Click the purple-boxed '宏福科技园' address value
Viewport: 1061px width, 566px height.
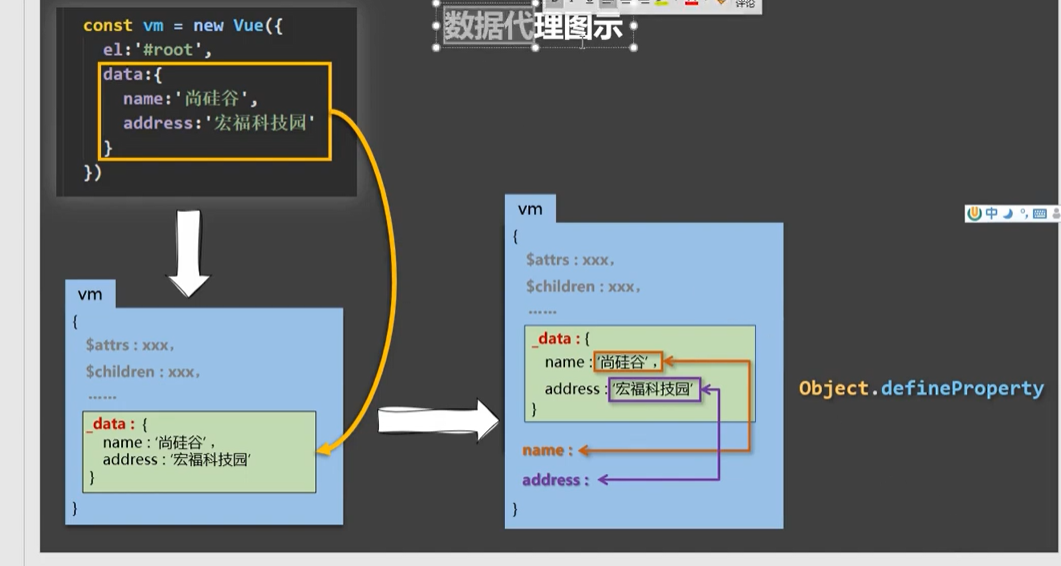654,389
